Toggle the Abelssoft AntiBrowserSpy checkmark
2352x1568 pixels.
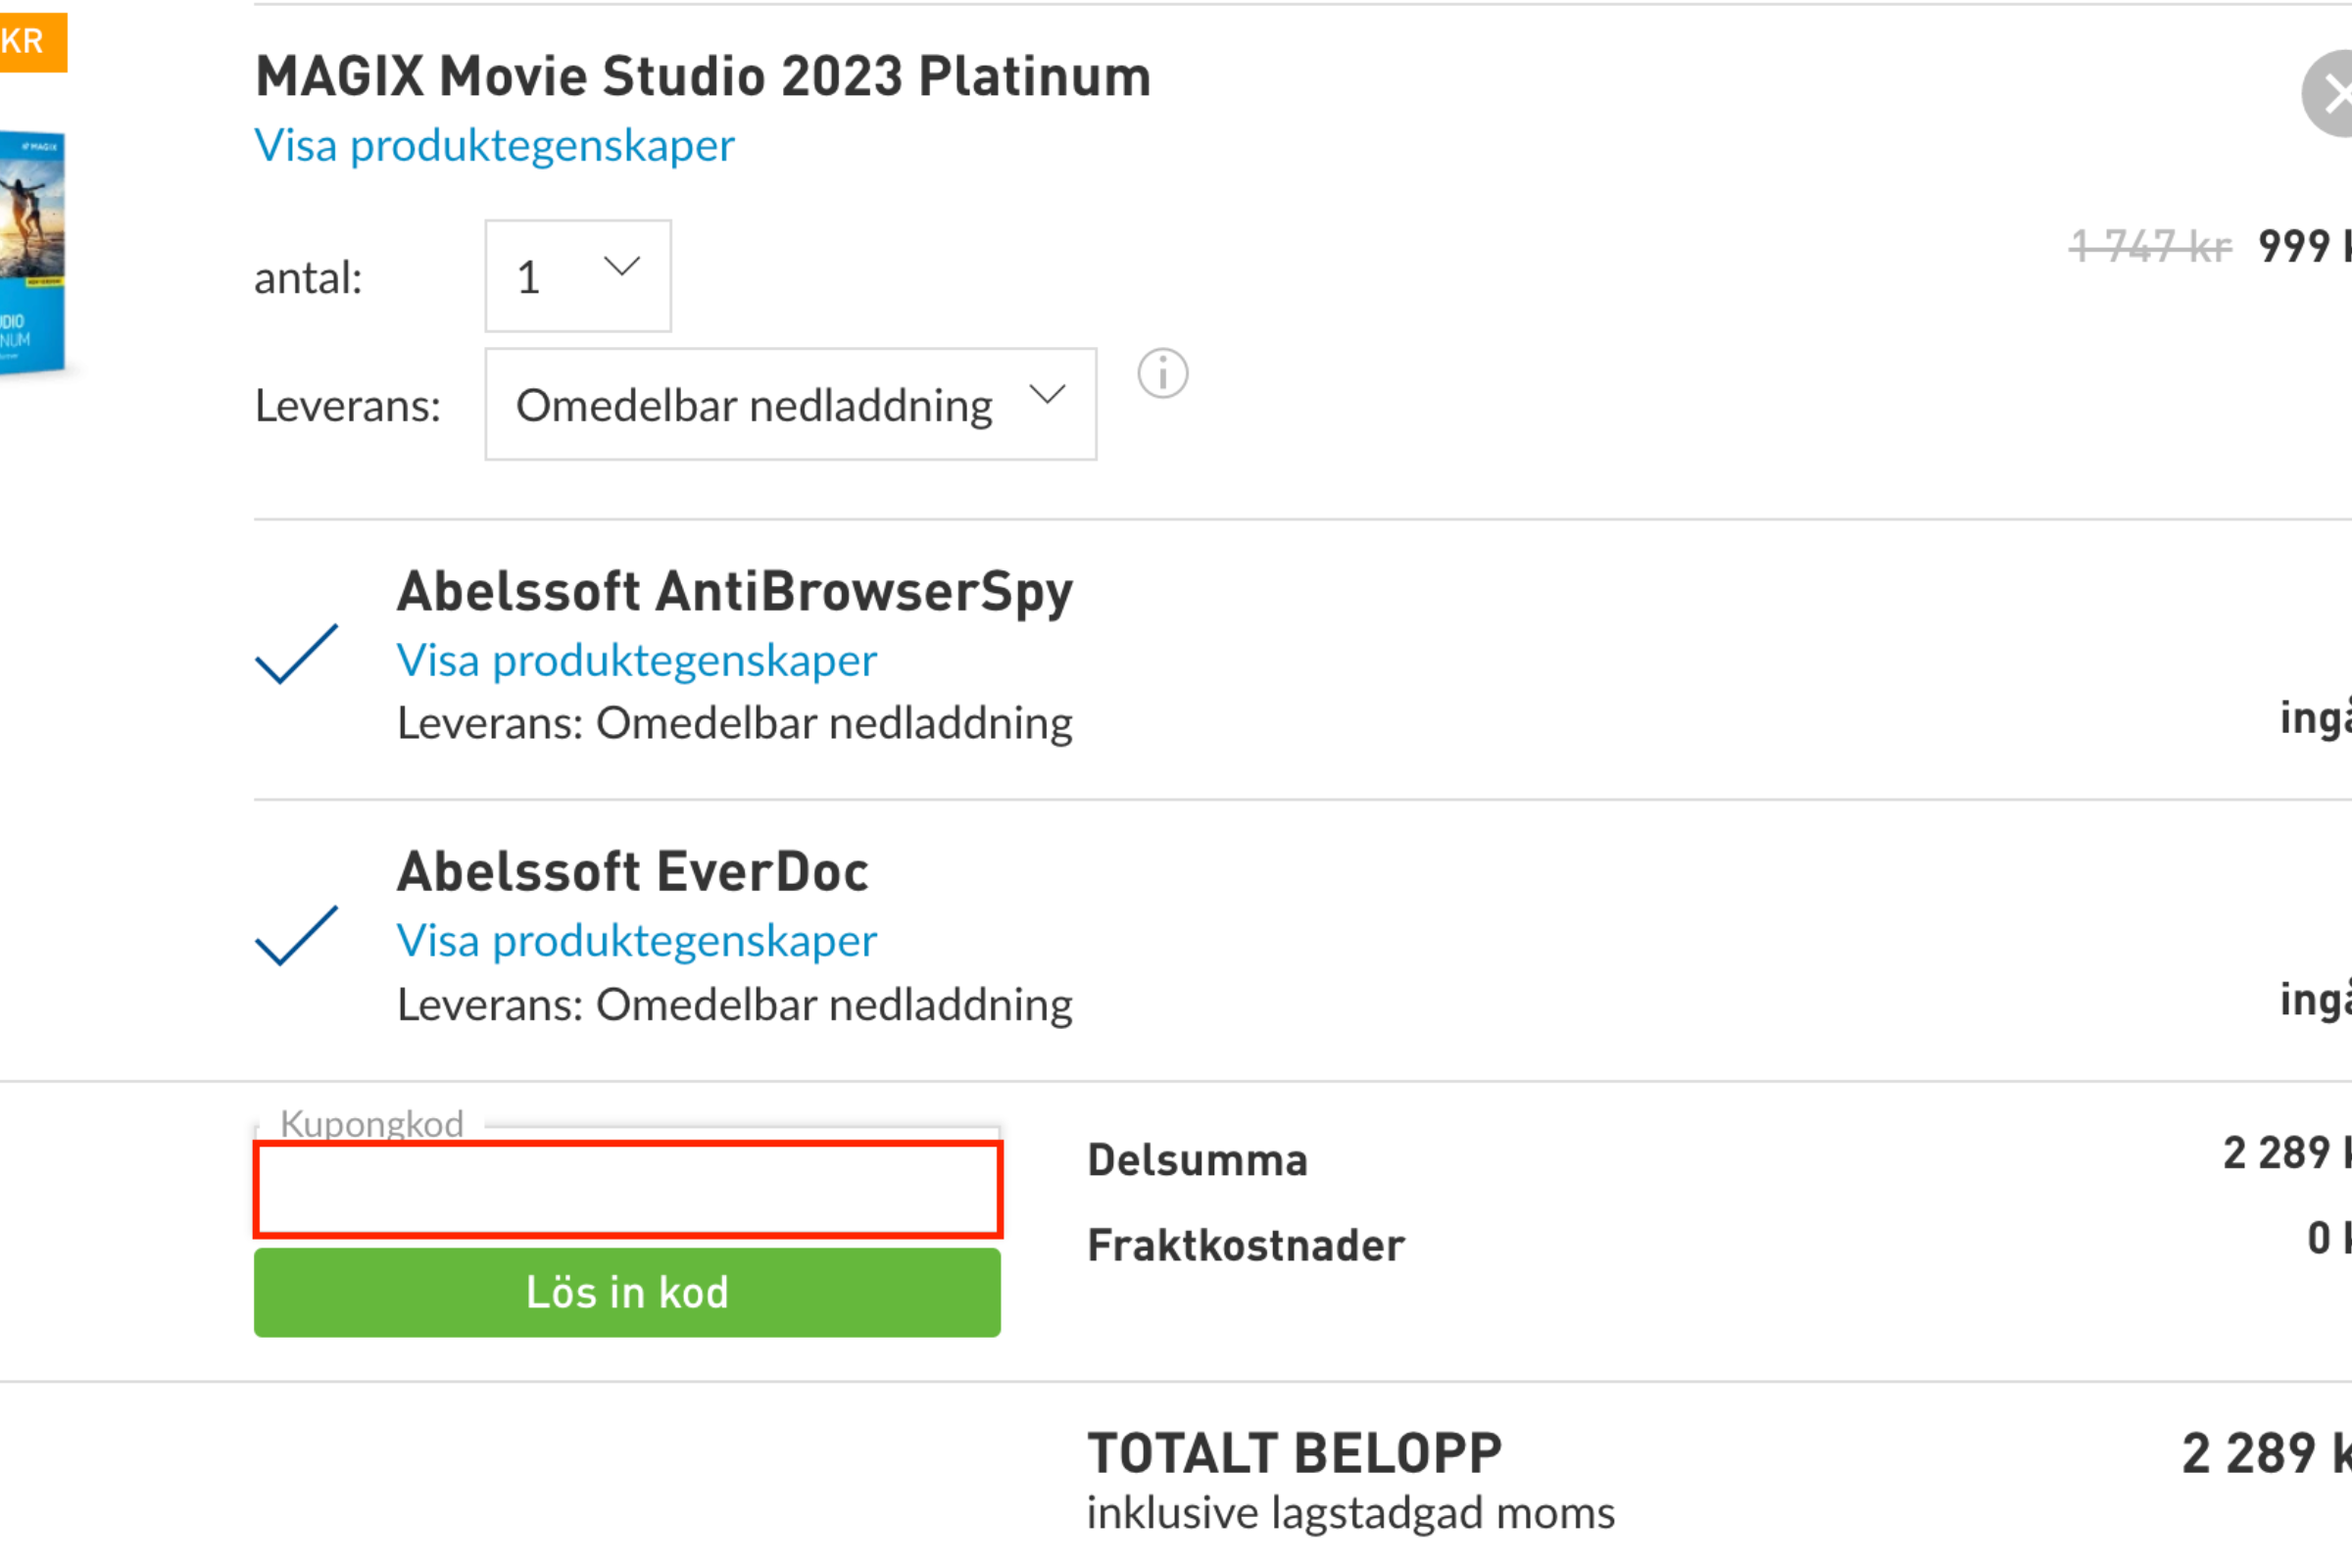coord(297,654)
